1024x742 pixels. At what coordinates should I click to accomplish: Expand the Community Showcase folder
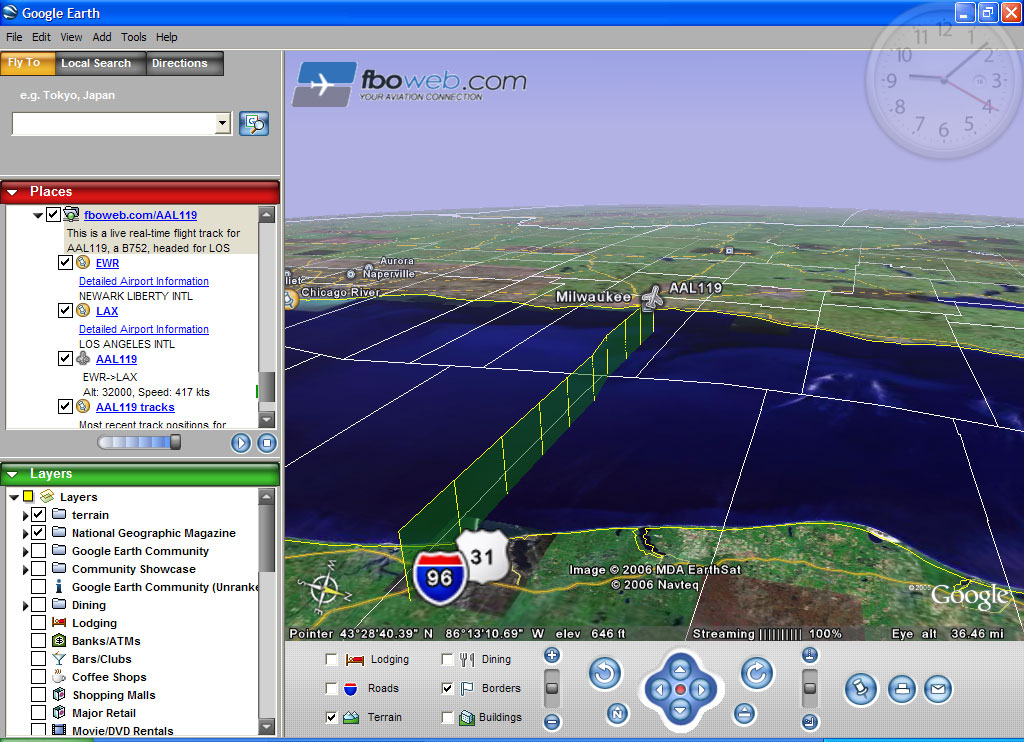(x=25, y=570)
